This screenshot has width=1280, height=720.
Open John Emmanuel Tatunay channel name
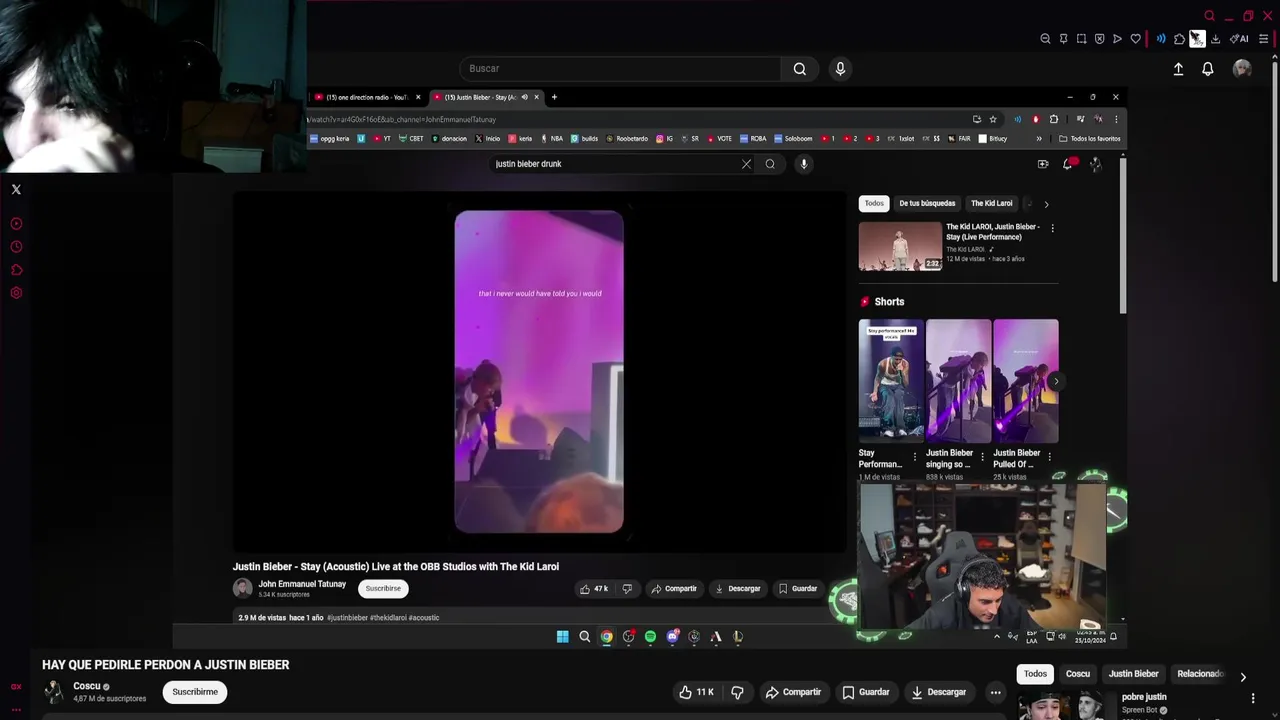pos(302,584)
